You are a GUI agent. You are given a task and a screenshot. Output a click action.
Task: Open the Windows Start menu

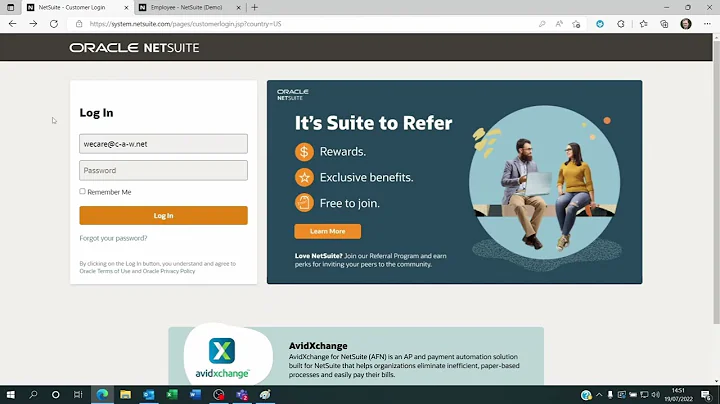tap(11, 394)
